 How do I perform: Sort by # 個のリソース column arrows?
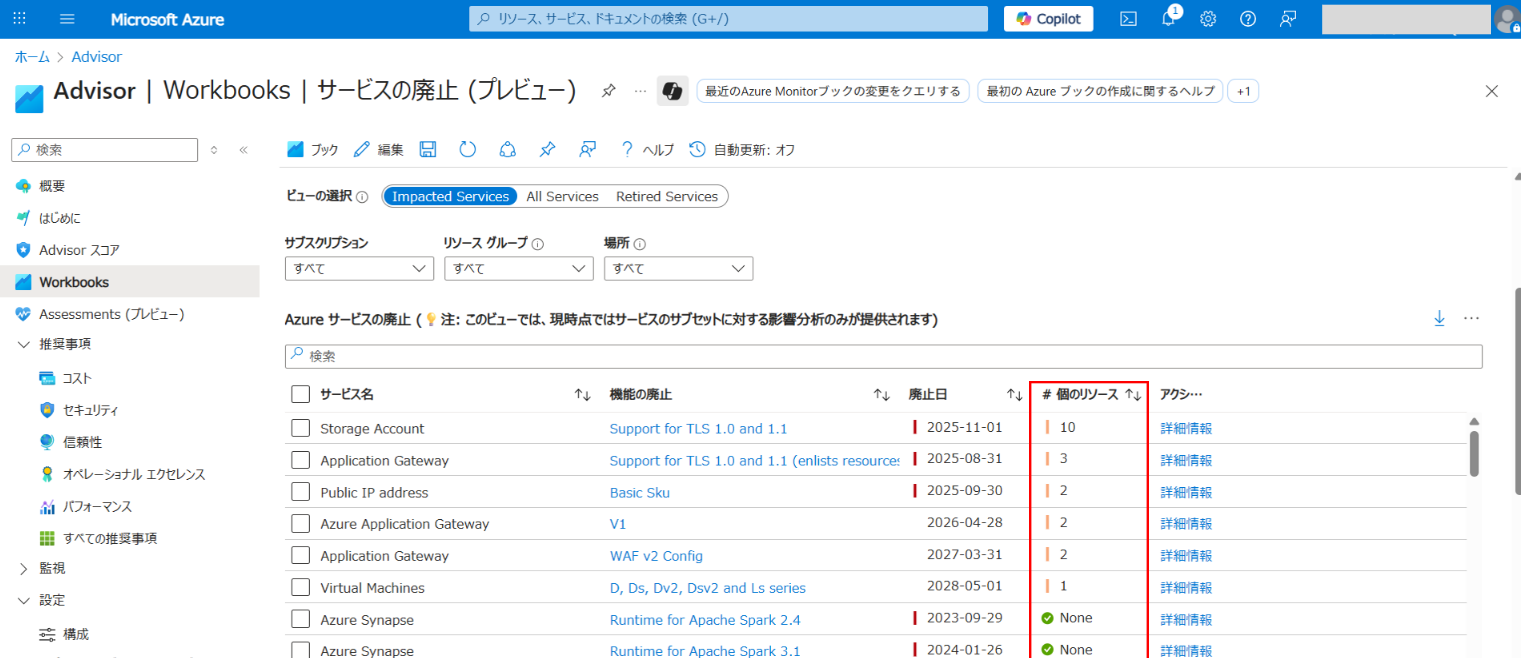(x=1133, y=395)
